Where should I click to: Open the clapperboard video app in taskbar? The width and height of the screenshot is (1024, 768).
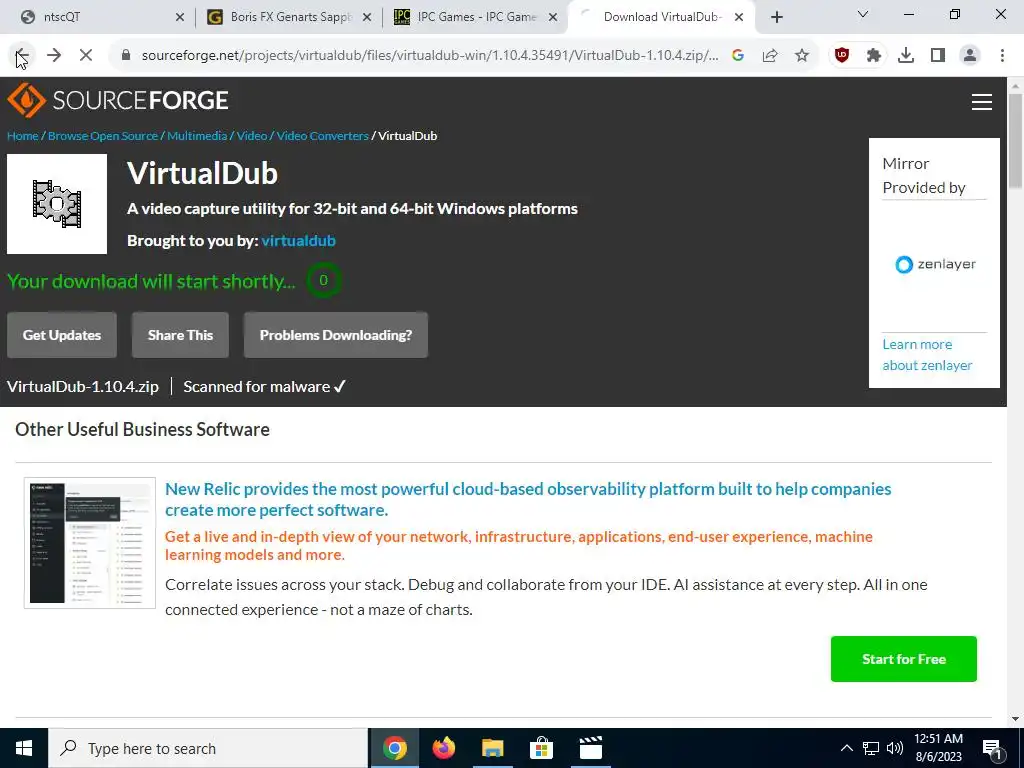590,748
